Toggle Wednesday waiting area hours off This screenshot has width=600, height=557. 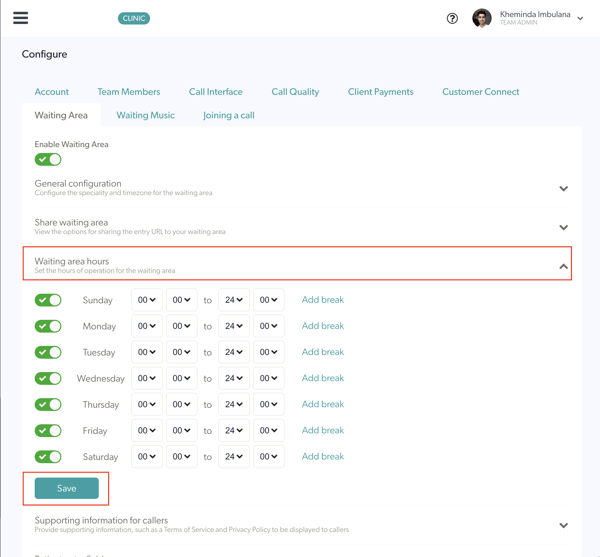tap(48, 378)
